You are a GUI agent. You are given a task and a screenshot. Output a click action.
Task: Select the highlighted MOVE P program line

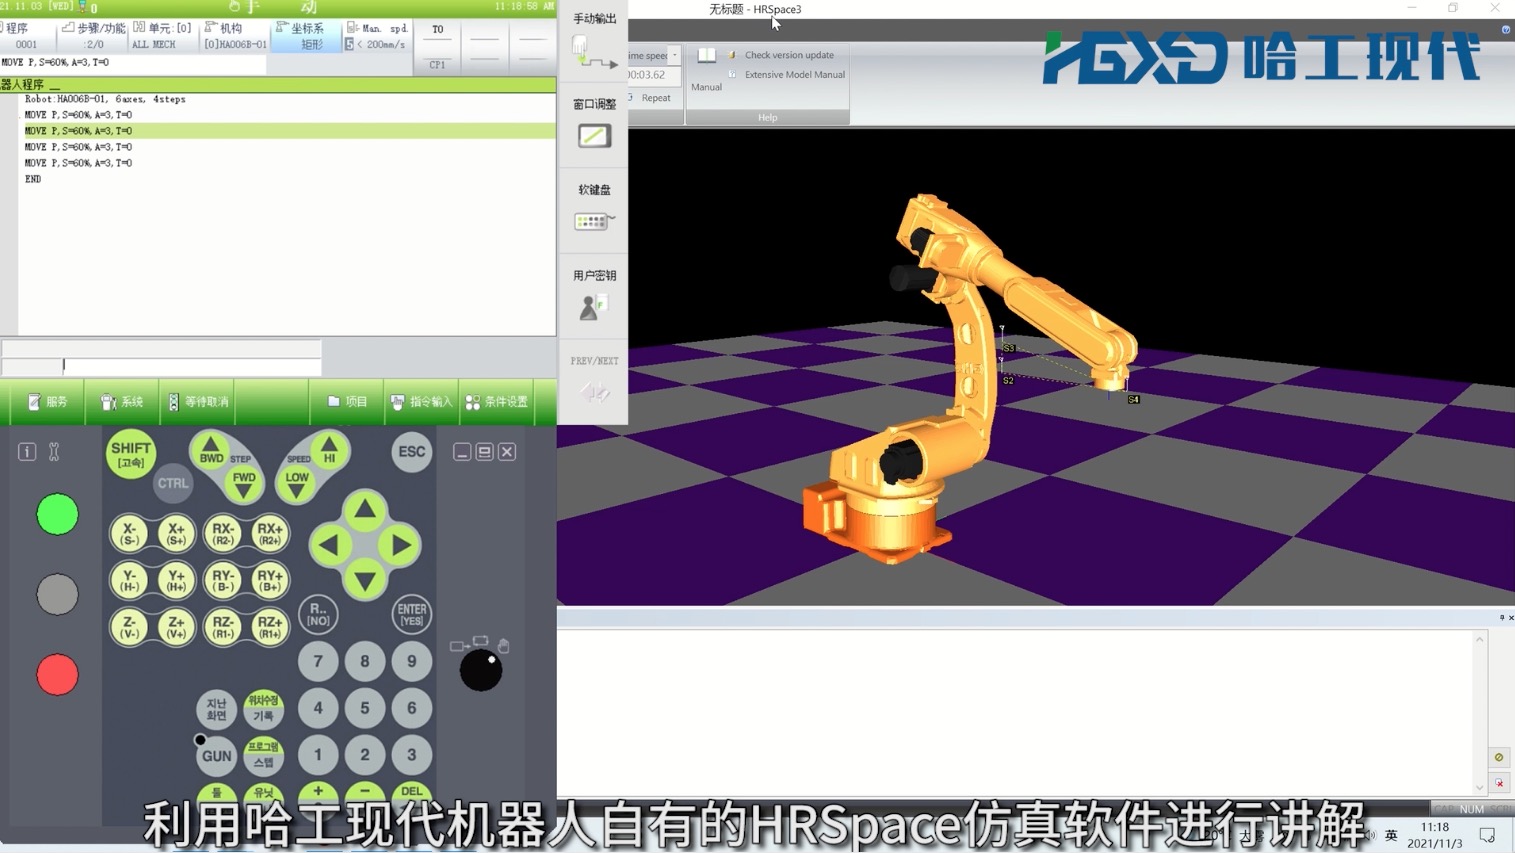[x=287, y=131]
